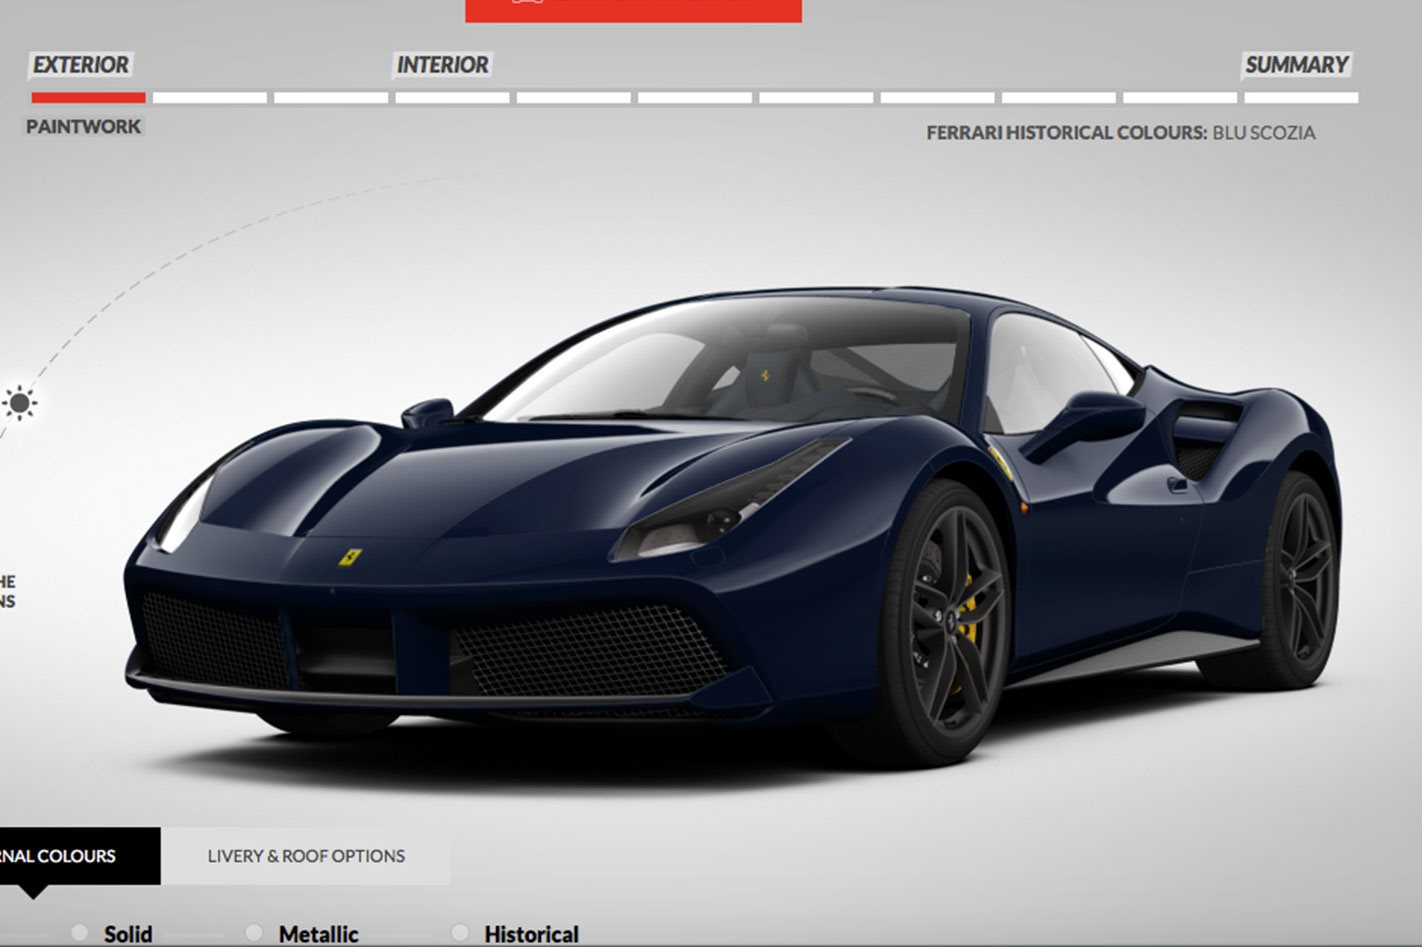Screen dimensions: 1422x947
Task: Choose the Historical paint type radio button
Action: (460, 933)
